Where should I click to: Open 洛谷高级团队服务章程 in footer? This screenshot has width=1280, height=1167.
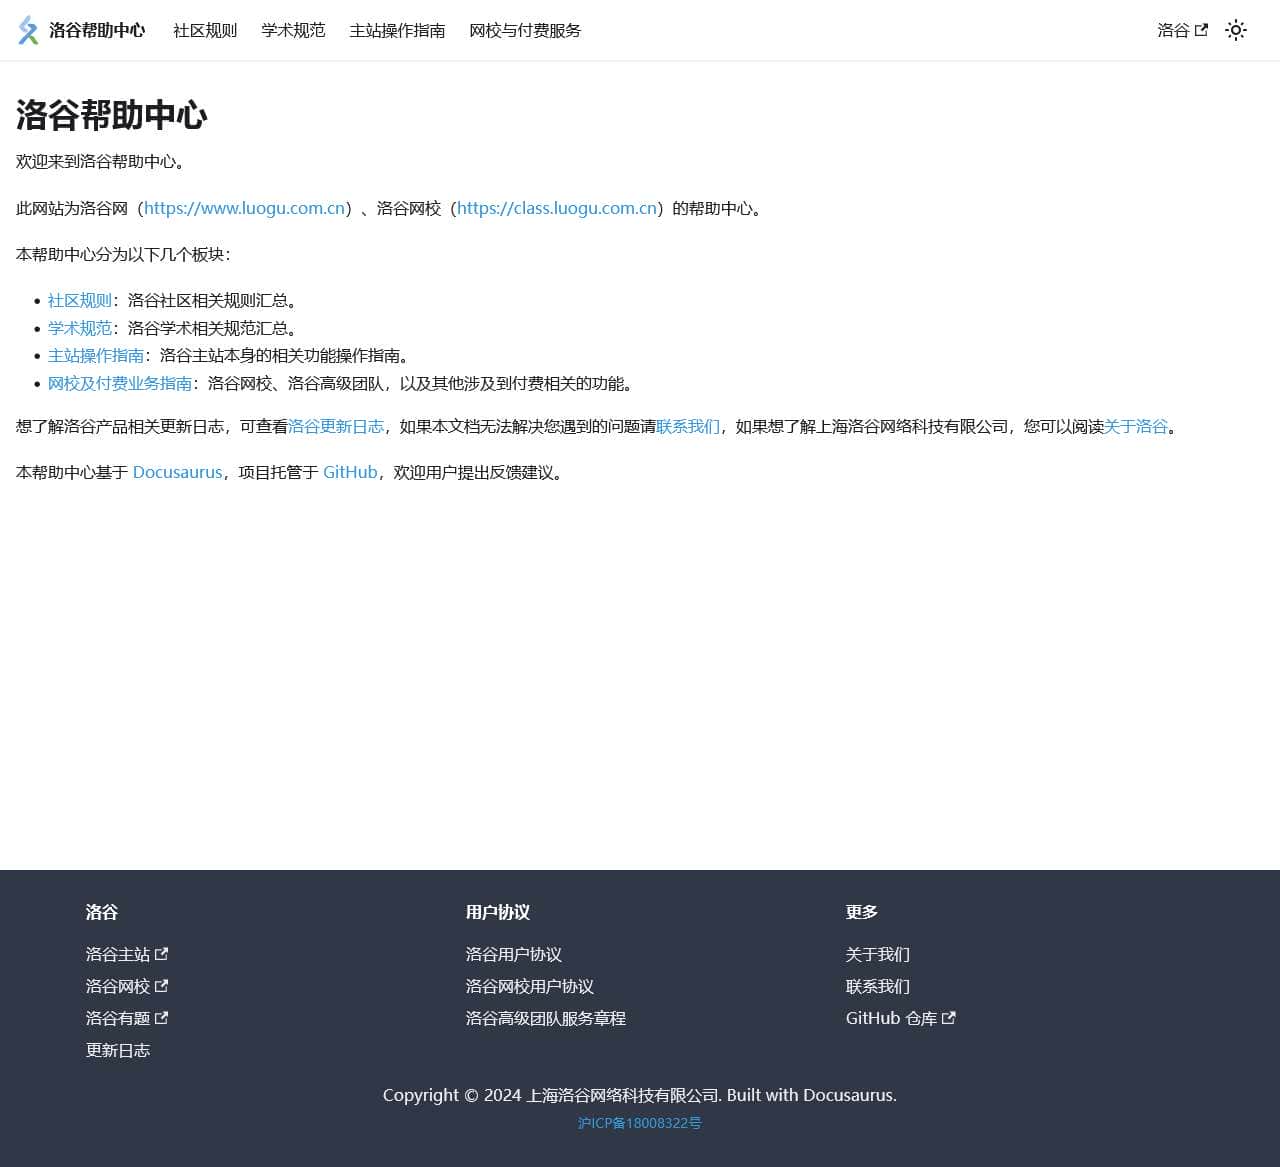[x=545, y=1018]
